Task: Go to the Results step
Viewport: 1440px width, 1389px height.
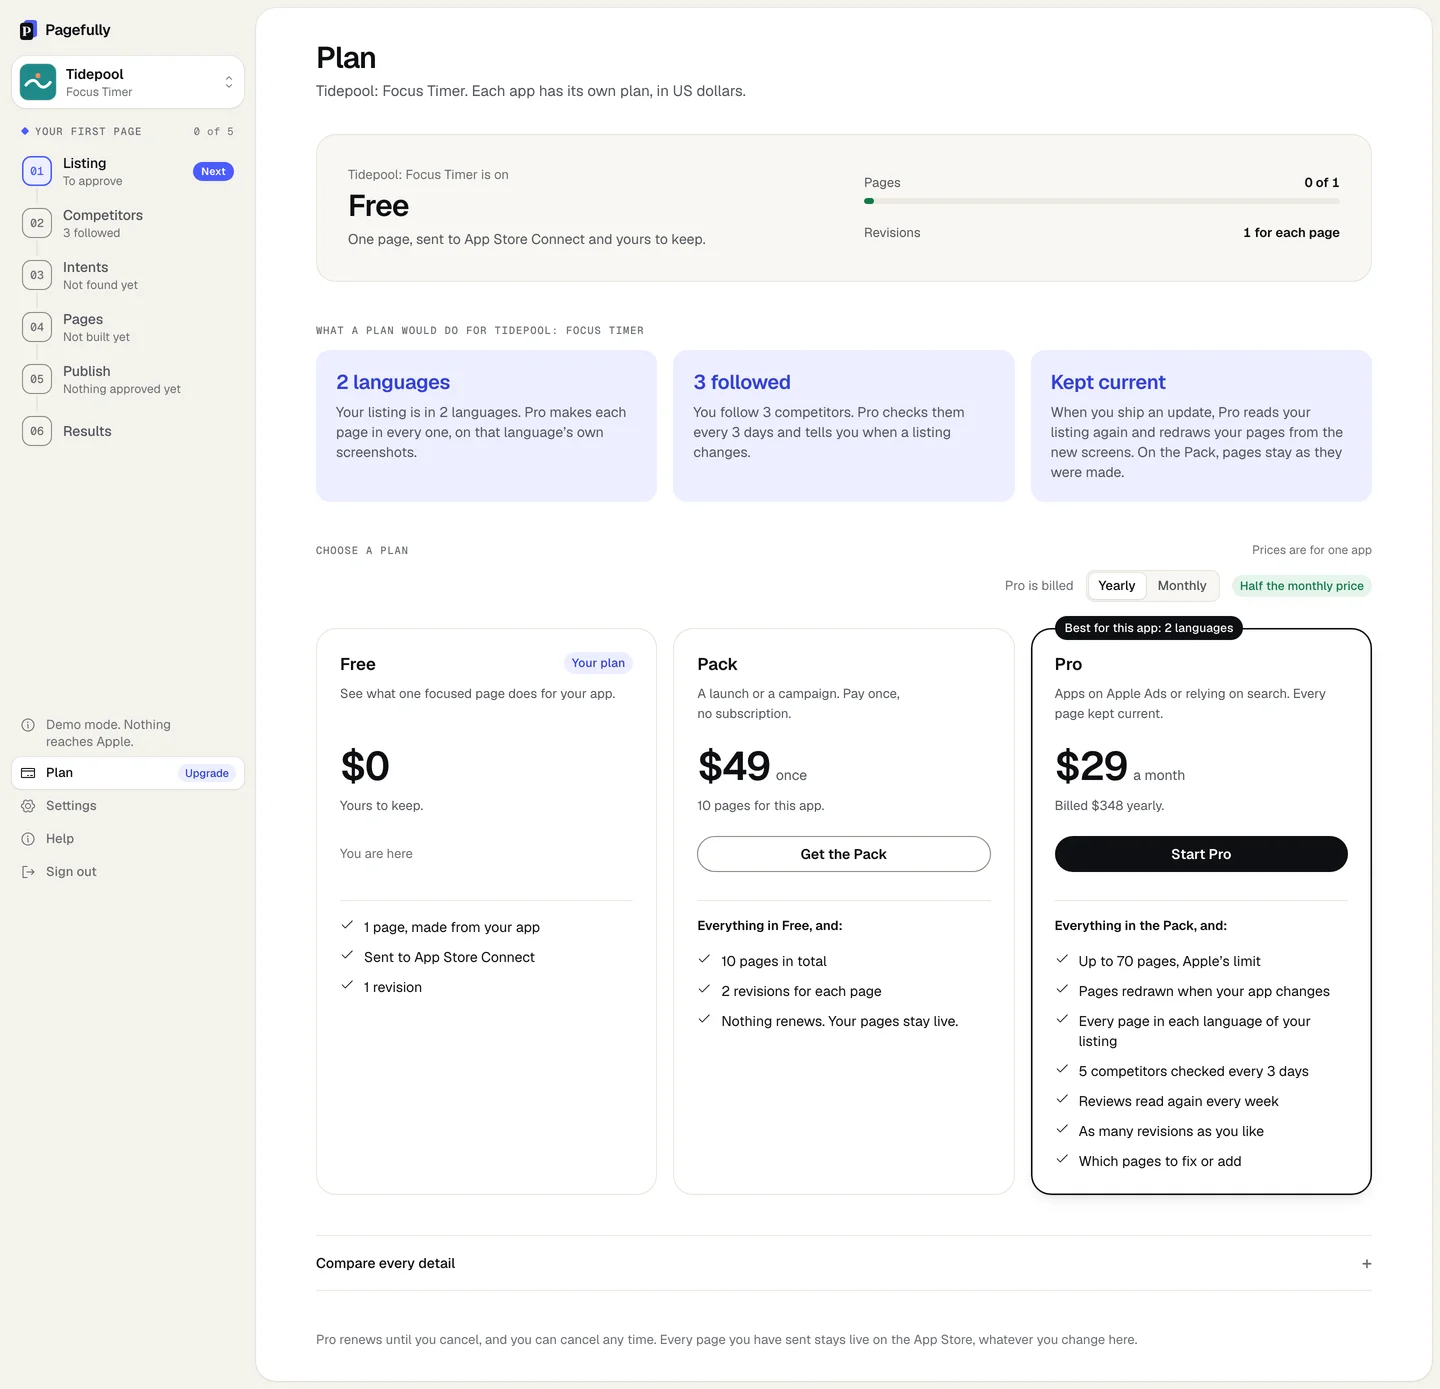Action: coord(128,431)
